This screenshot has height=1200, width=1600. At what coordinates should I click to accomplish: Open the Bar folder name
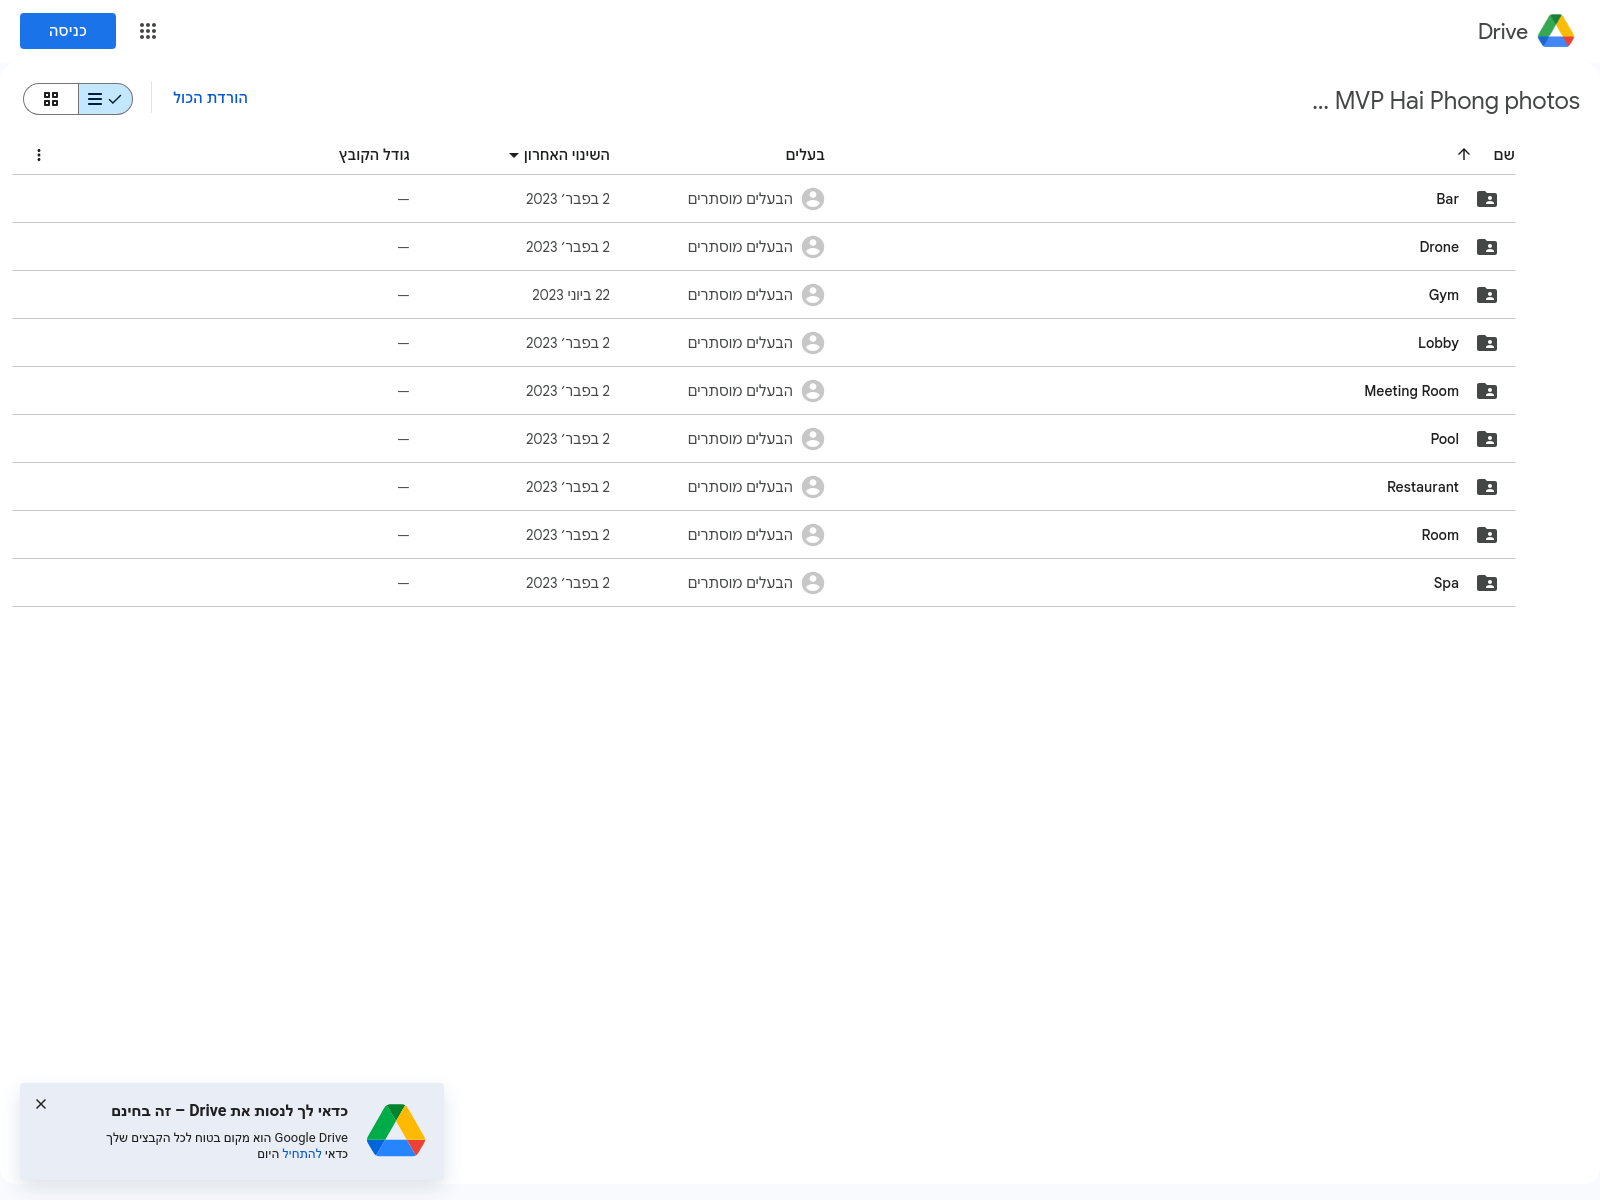[1447, 199]
